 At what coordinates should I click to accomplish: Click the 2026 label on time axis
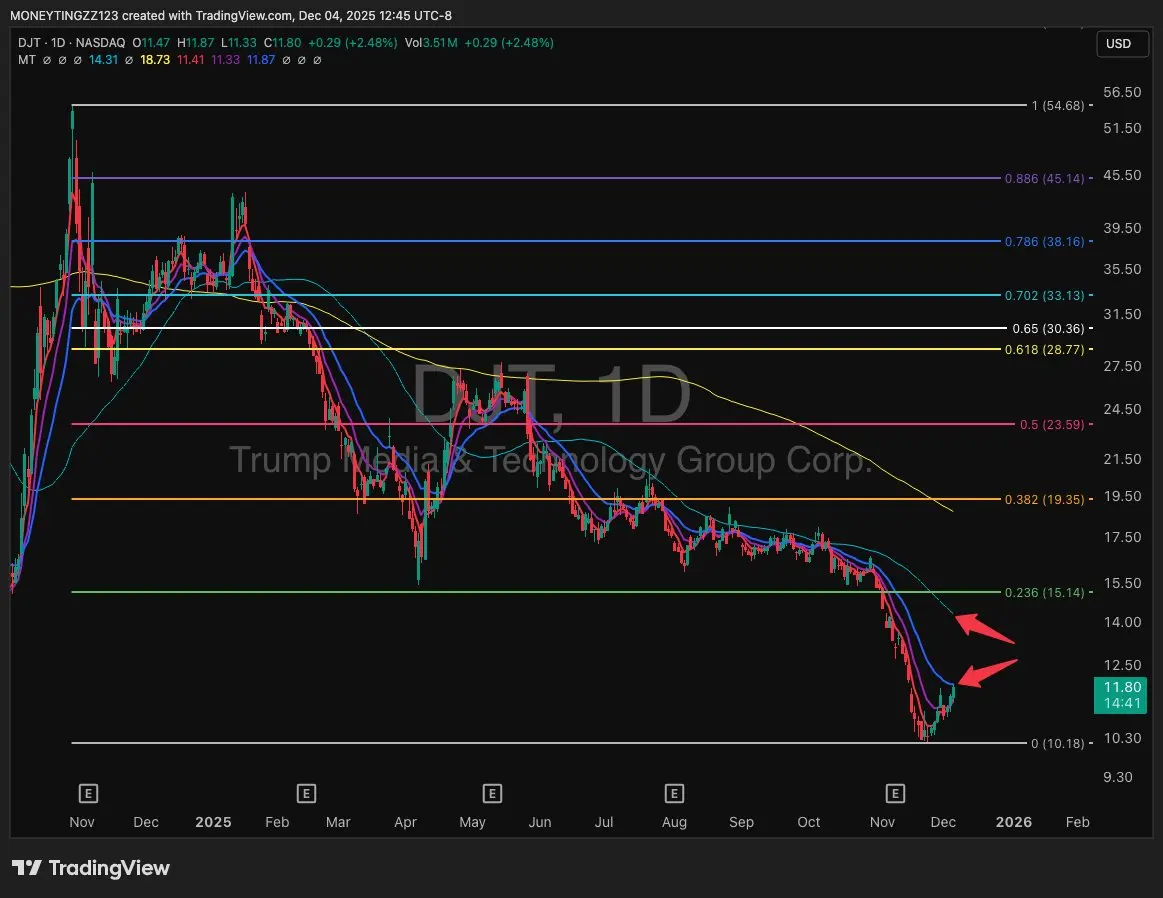point(1014,822)
